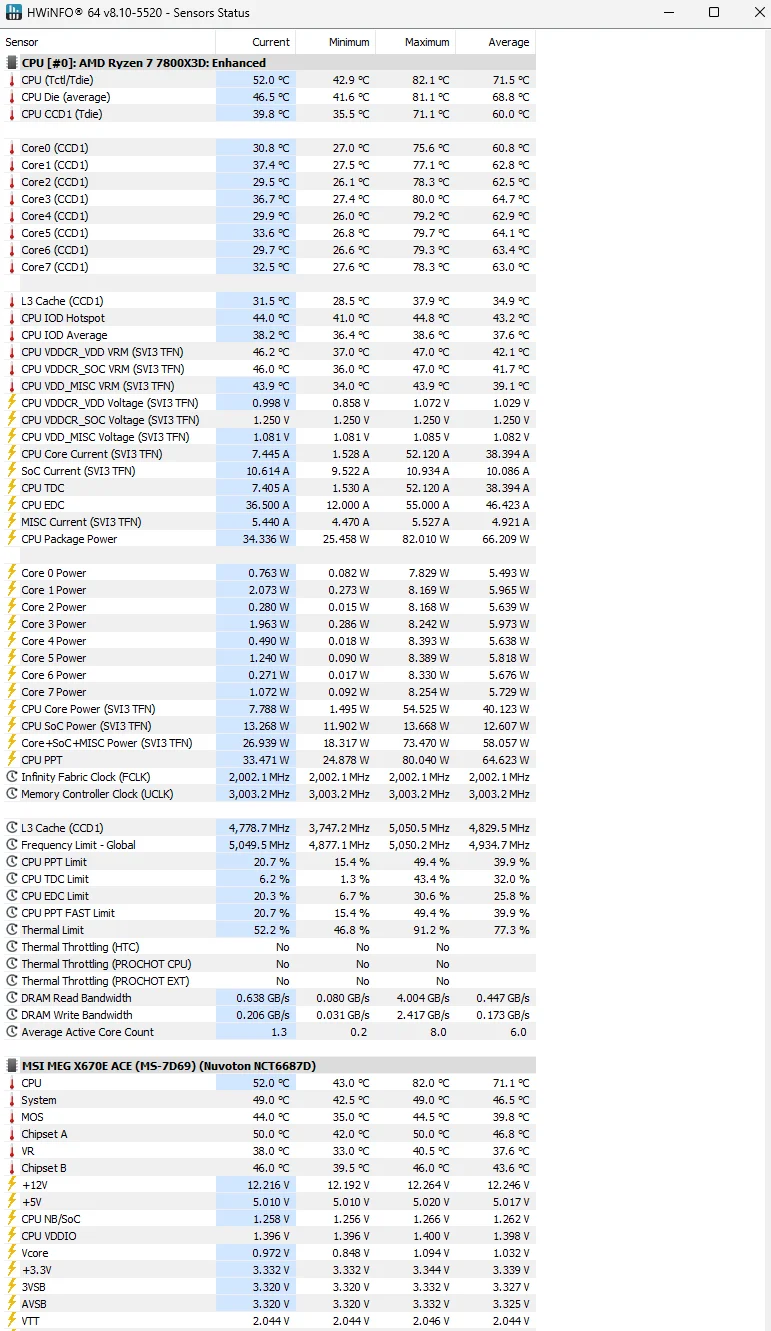Click the circular icon beside Thermal Throttling (HTC)

(x=12, y=947)
